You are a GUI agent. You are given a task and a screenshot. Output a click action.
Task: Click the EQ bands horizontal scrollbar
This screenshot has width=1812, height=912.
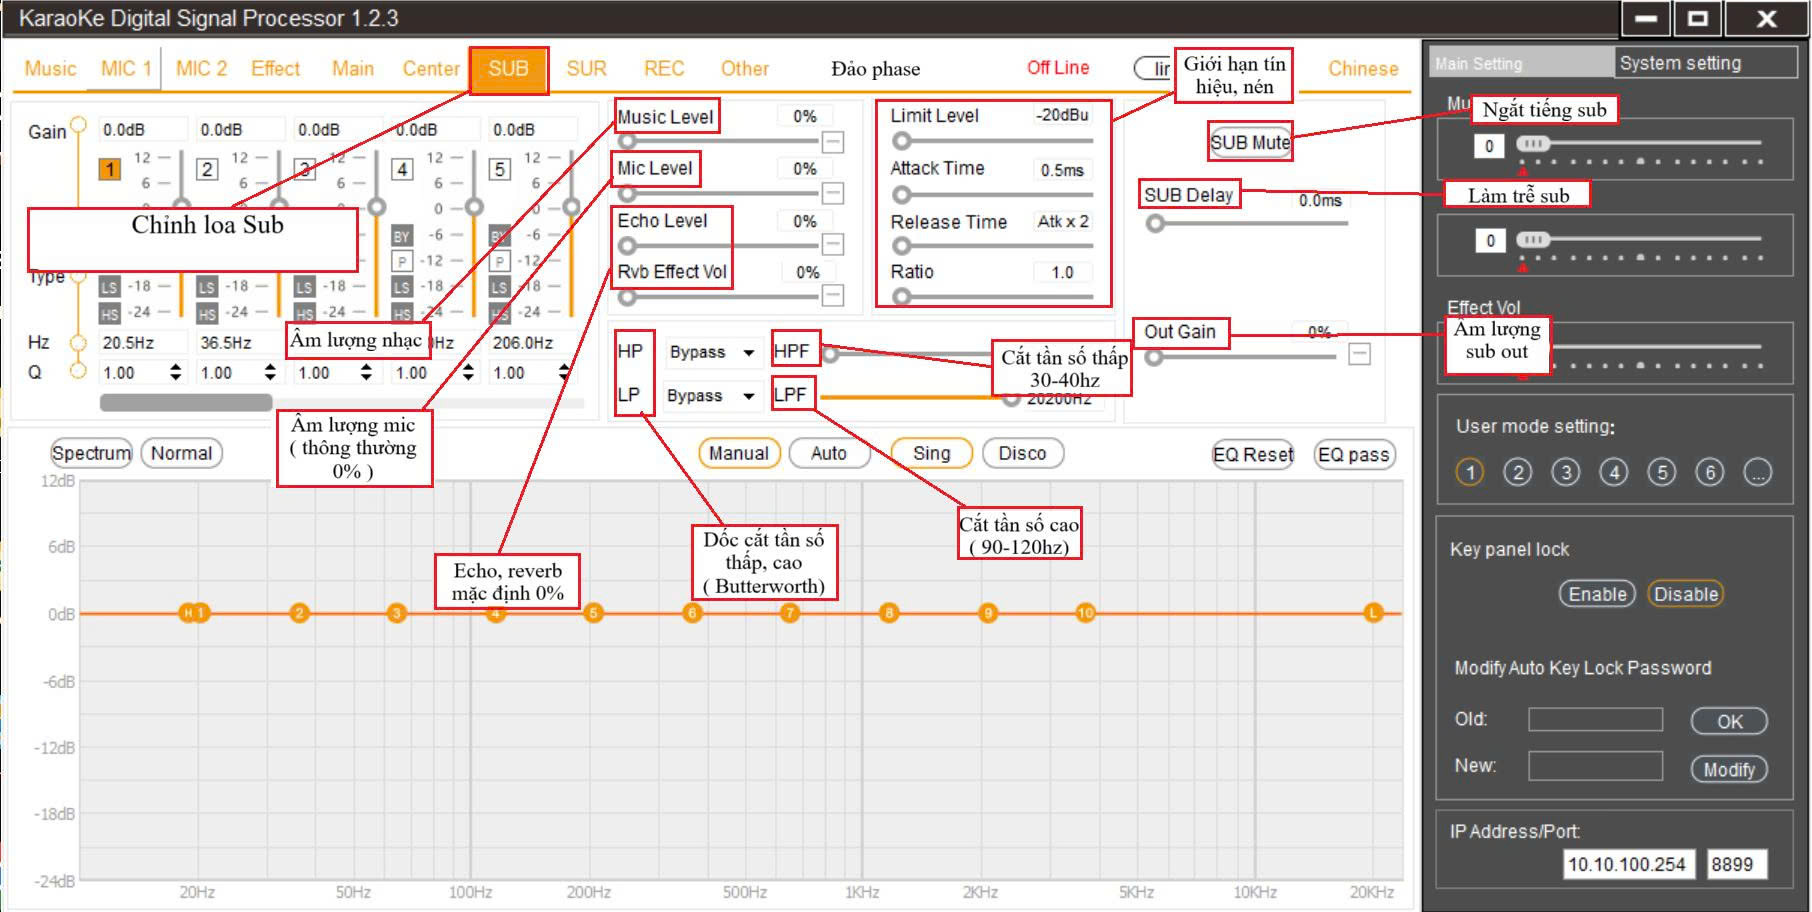coord(186,402)
